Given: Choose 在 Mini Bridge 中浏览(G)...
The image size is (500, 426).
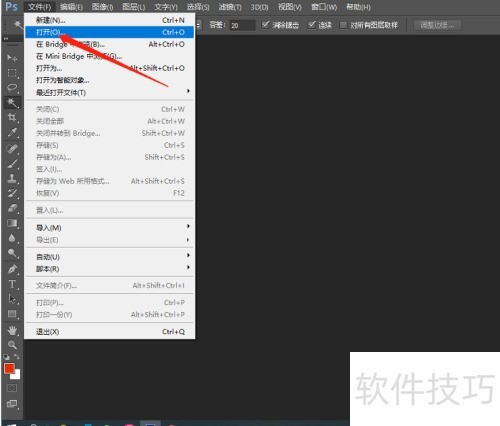Looking at the screenshot, I should [109, 56].
